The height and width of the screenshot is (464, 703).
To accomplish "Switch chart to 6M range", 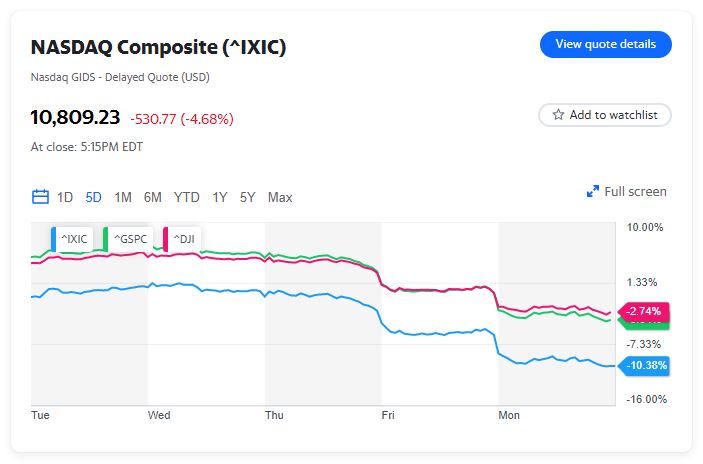I will click(152, 197).
